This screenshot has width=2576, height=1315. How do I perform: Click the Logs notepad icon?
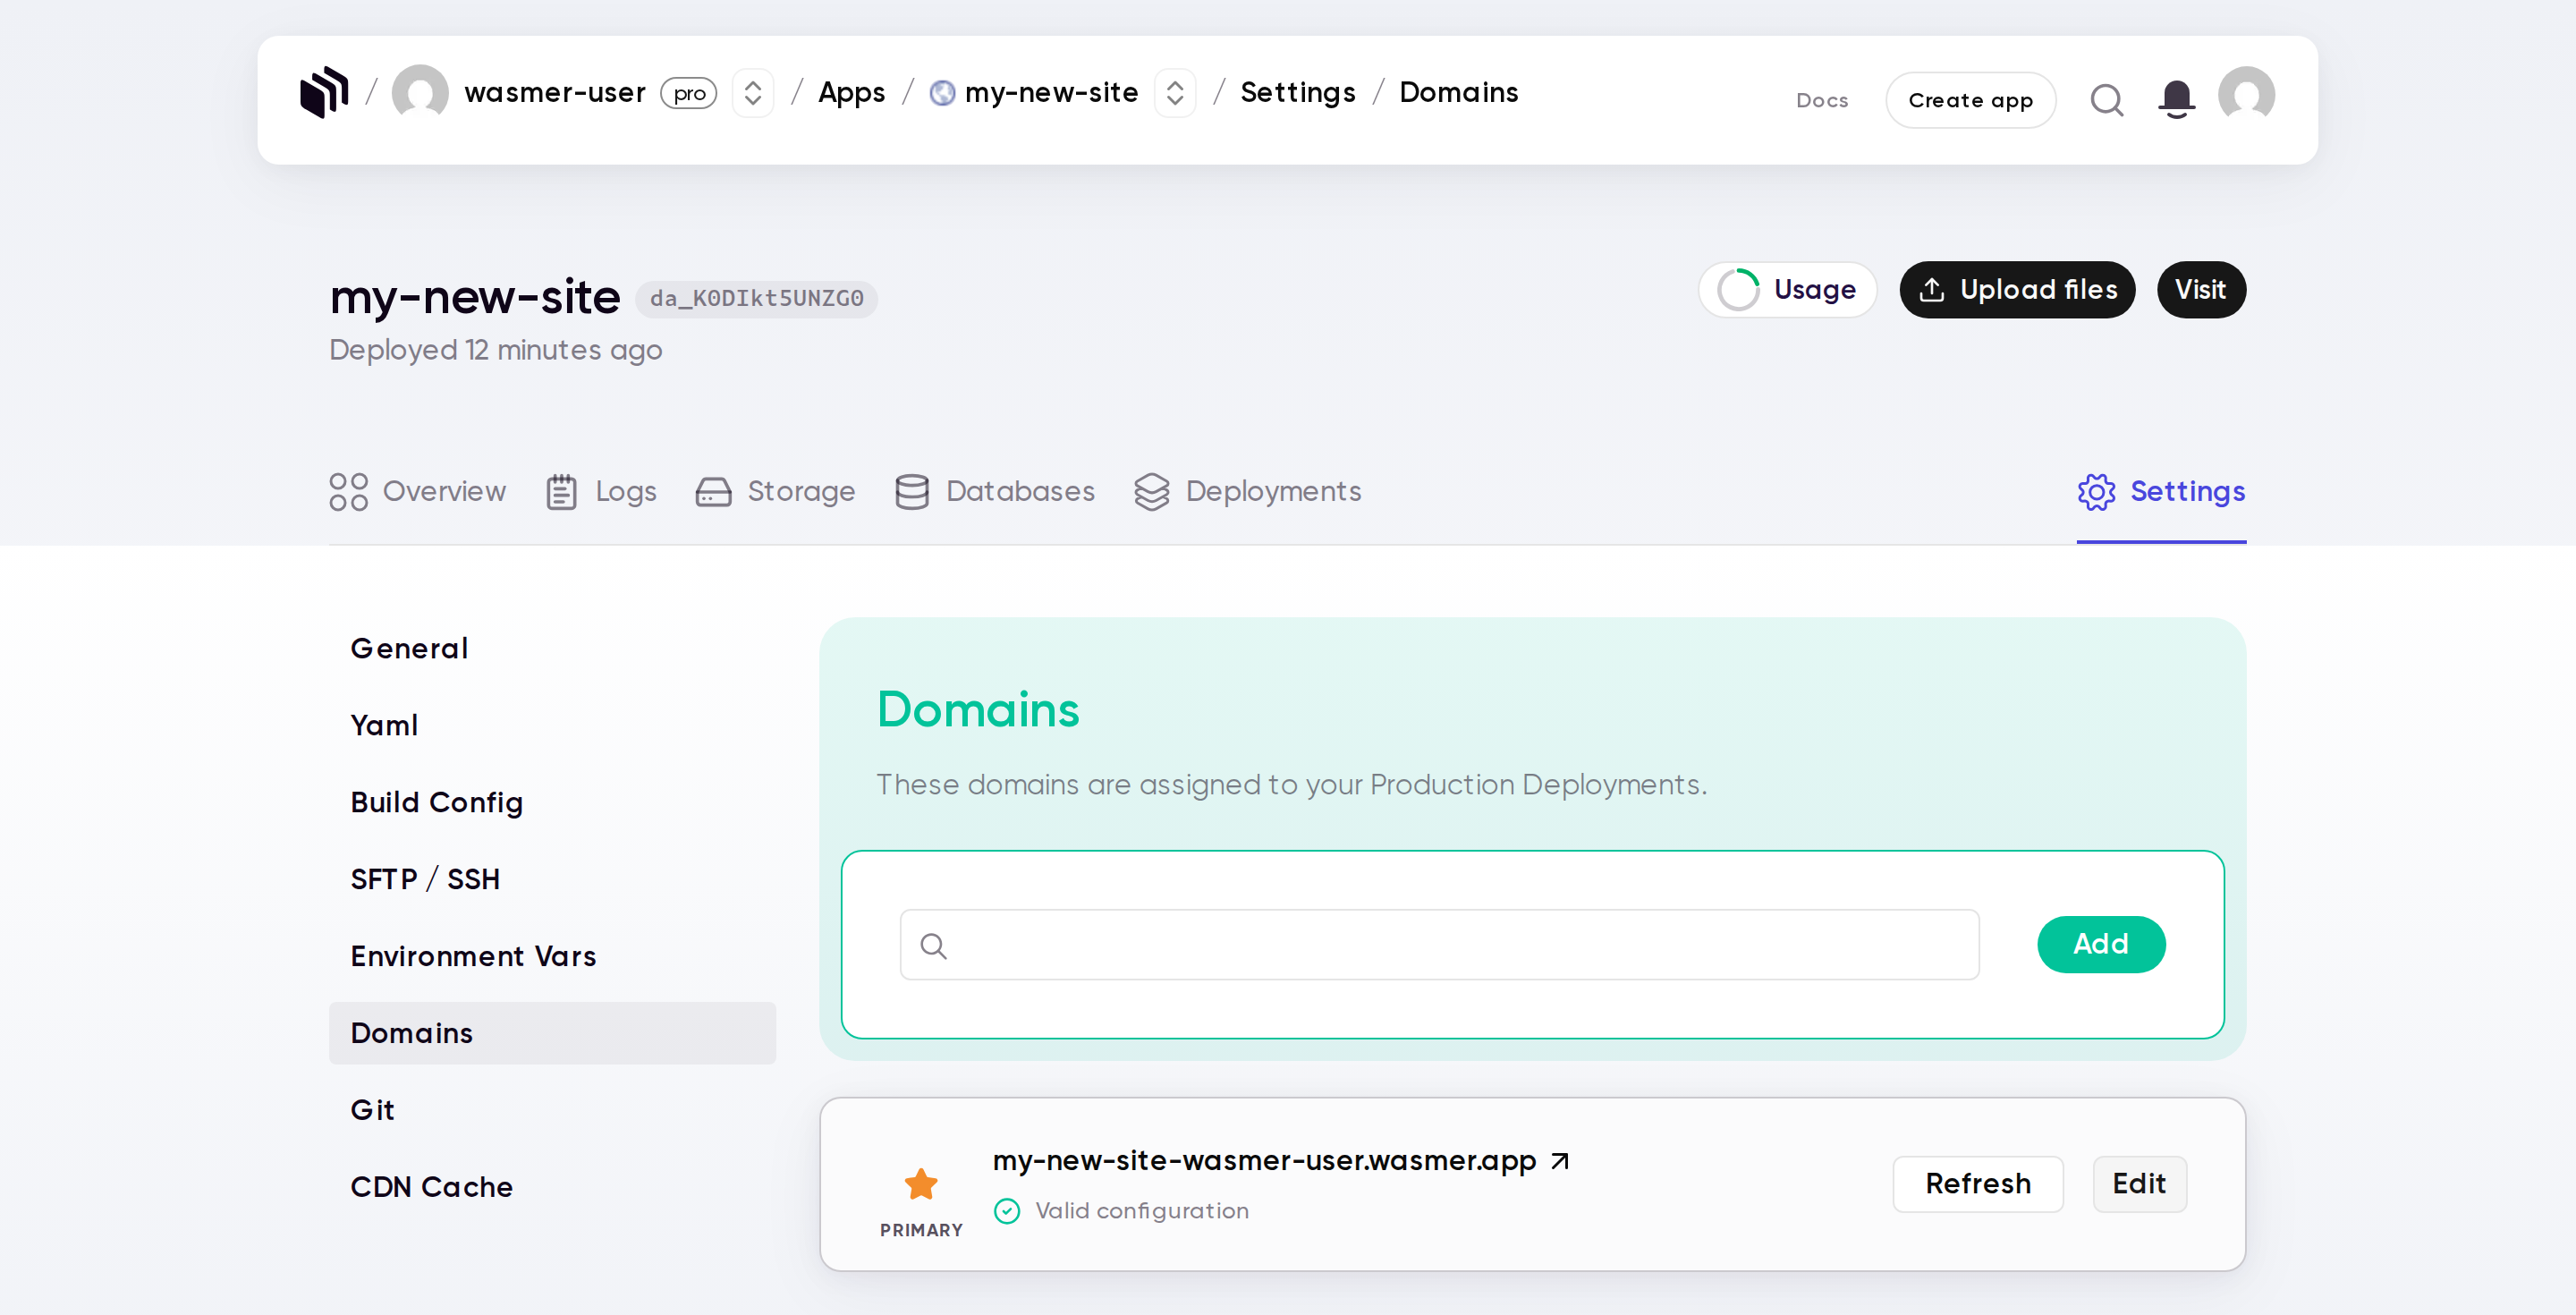point(561,492)
